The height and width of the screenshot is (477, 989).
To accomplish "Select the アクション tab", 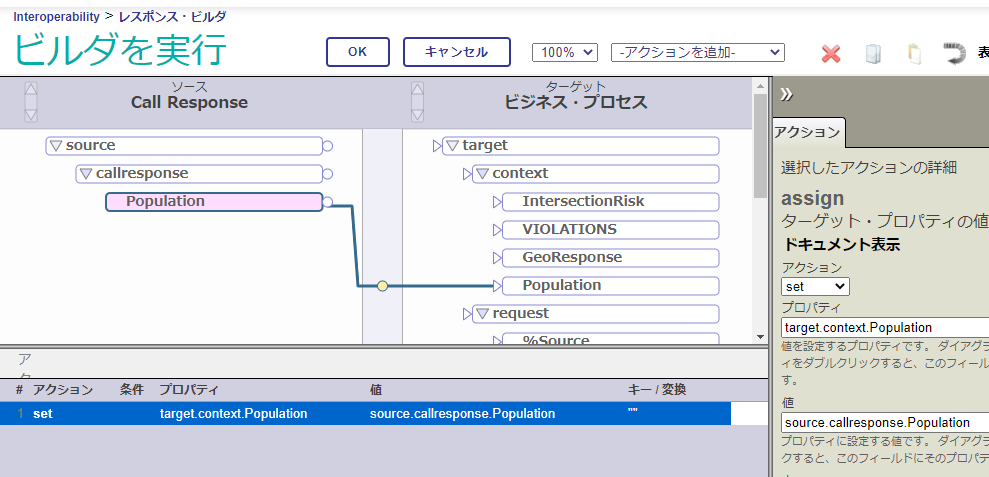I will pyautogui.click(x=808, y=132).
